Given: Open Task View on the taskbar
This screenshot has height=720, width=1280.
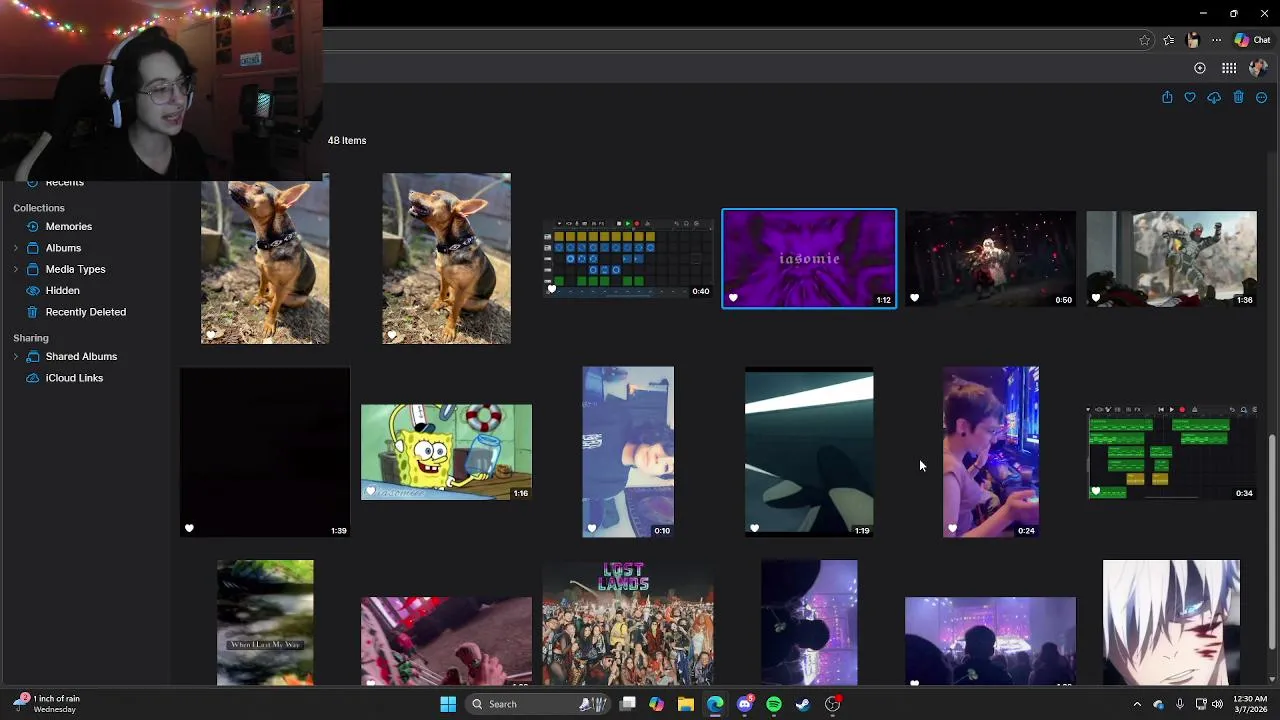Looking at the screenshot, I should tap(628, 704).
